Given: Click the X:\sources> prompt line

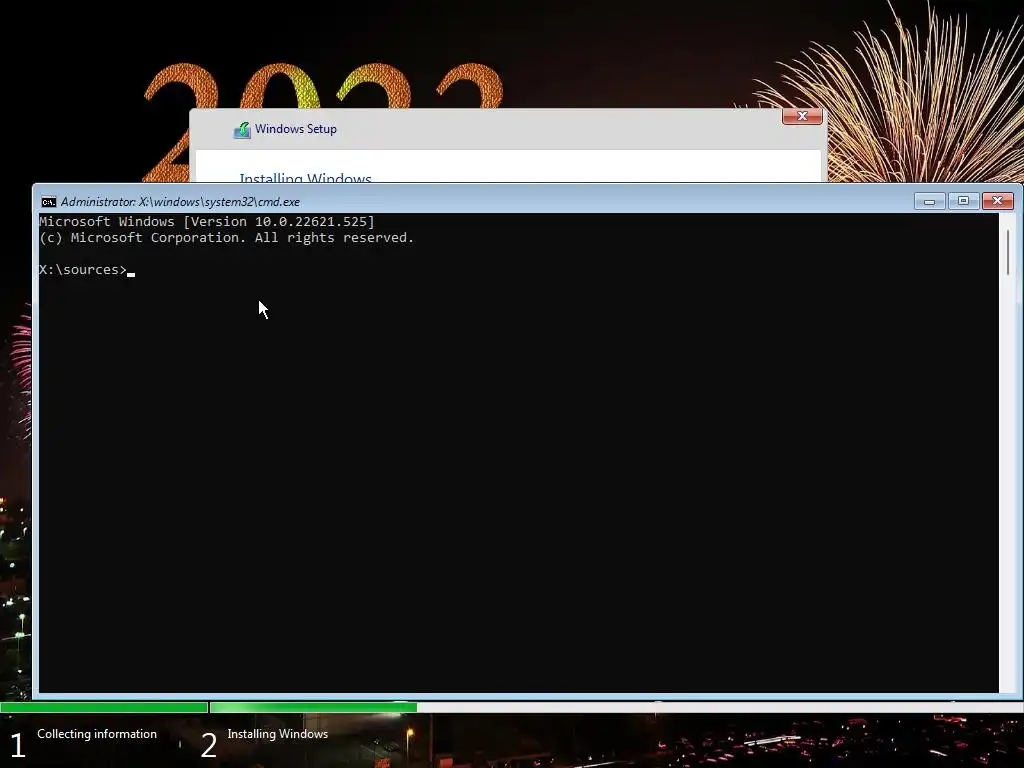Looking at the screenshot, I should (87, 270).
